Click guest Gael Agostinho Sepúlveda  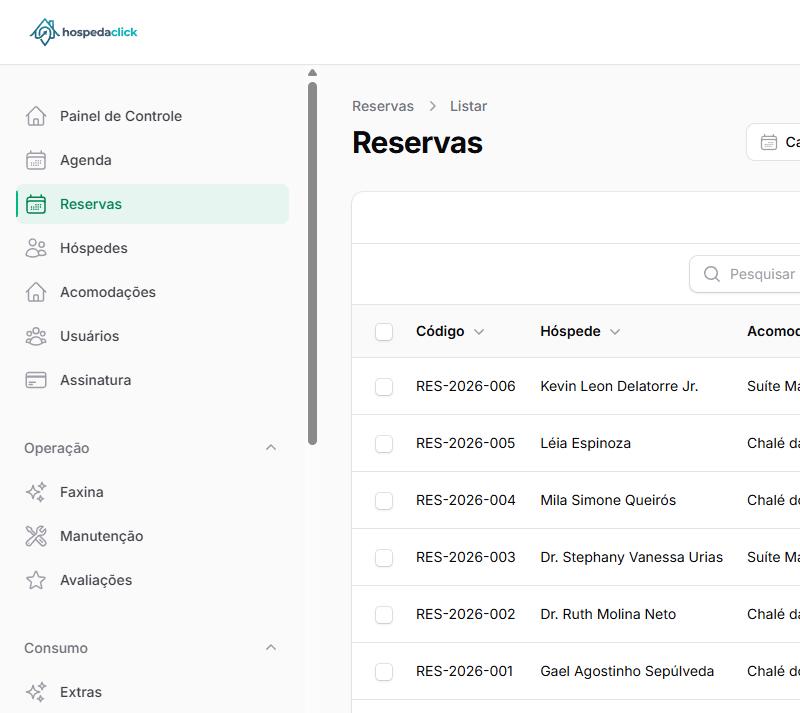(x=627, y=671)
